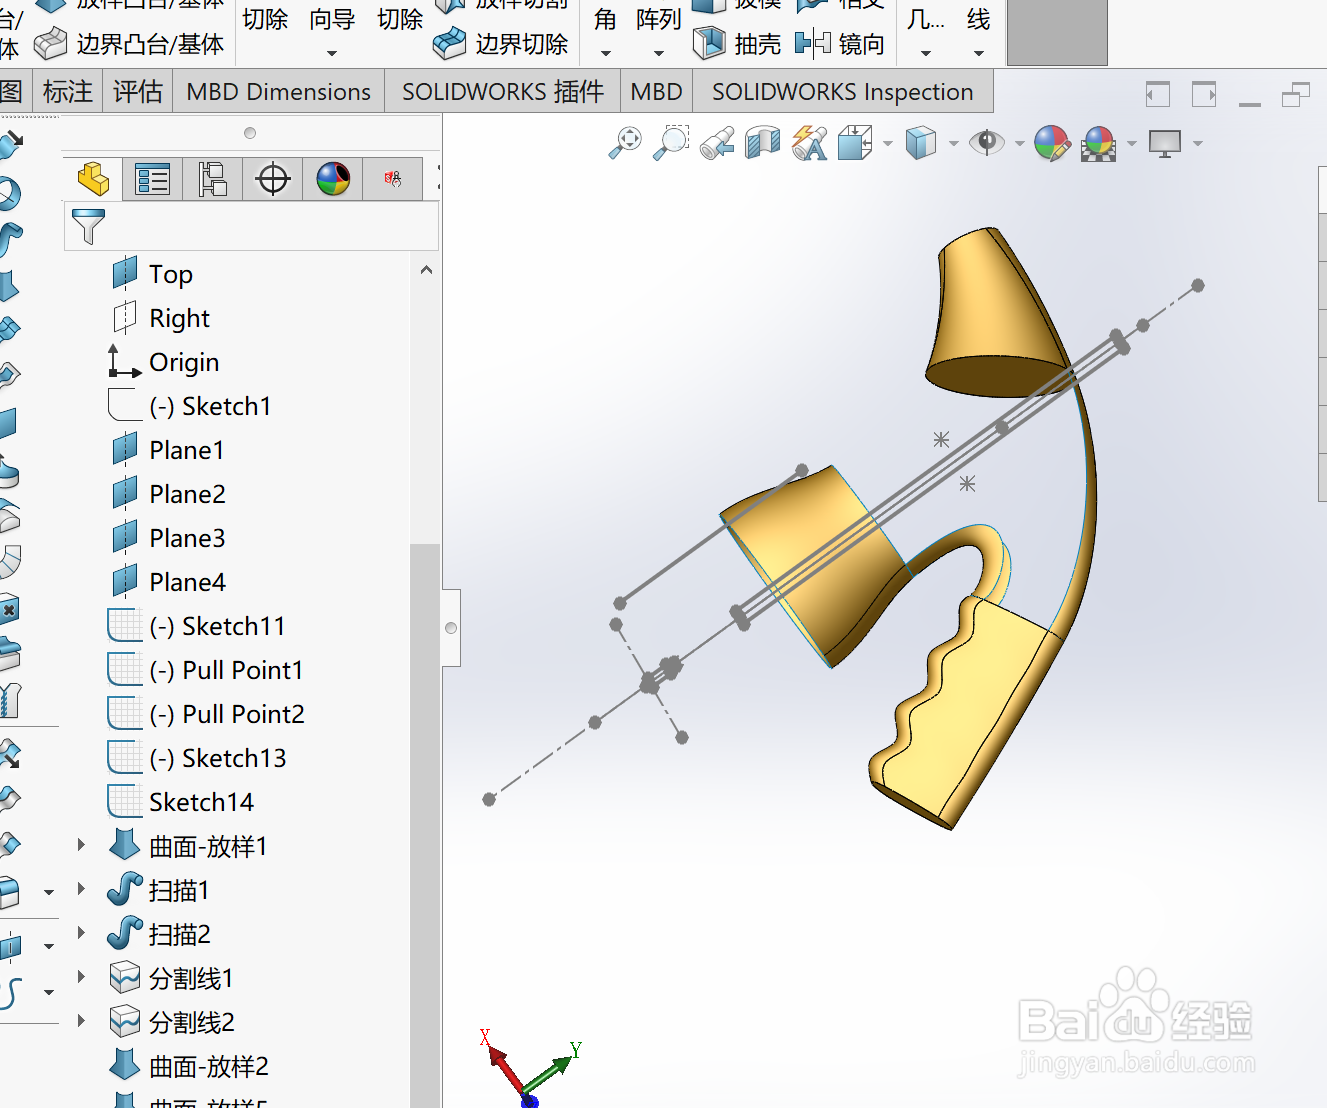Click the View Orientation icon
Screen dimensions: 1327x1108
[855, 143]
